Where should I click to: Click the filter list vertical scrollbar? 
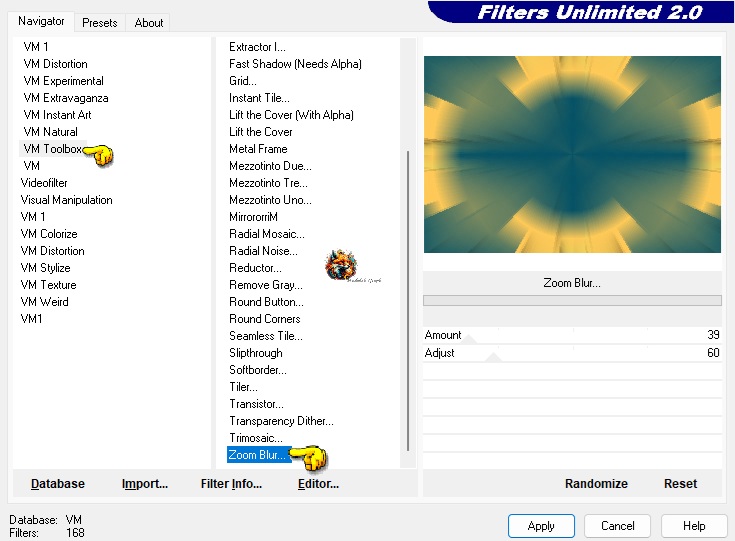click(x=408, y=300)
